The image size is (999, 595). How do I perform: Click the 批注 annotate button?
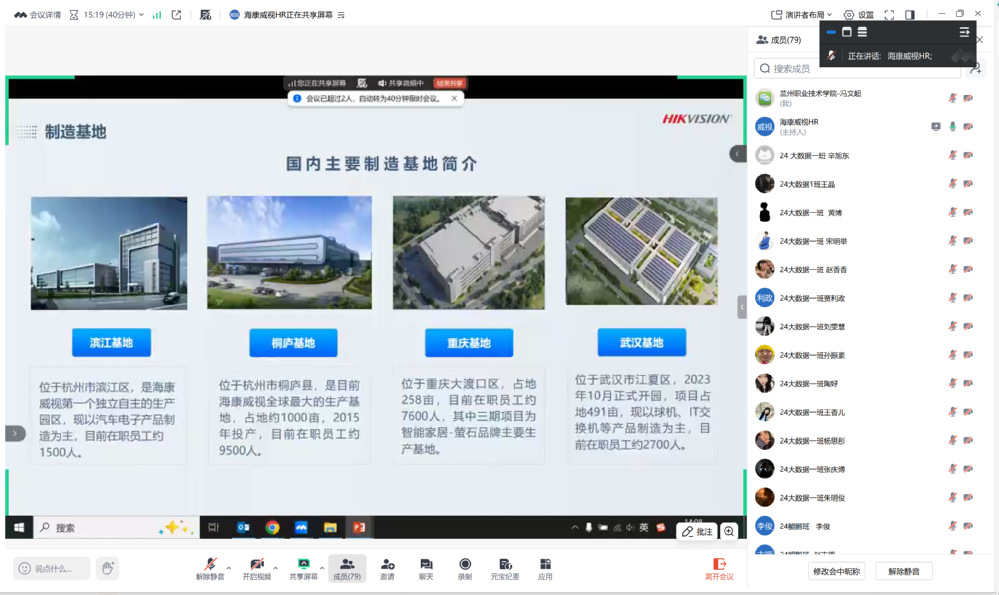point(698,531)
